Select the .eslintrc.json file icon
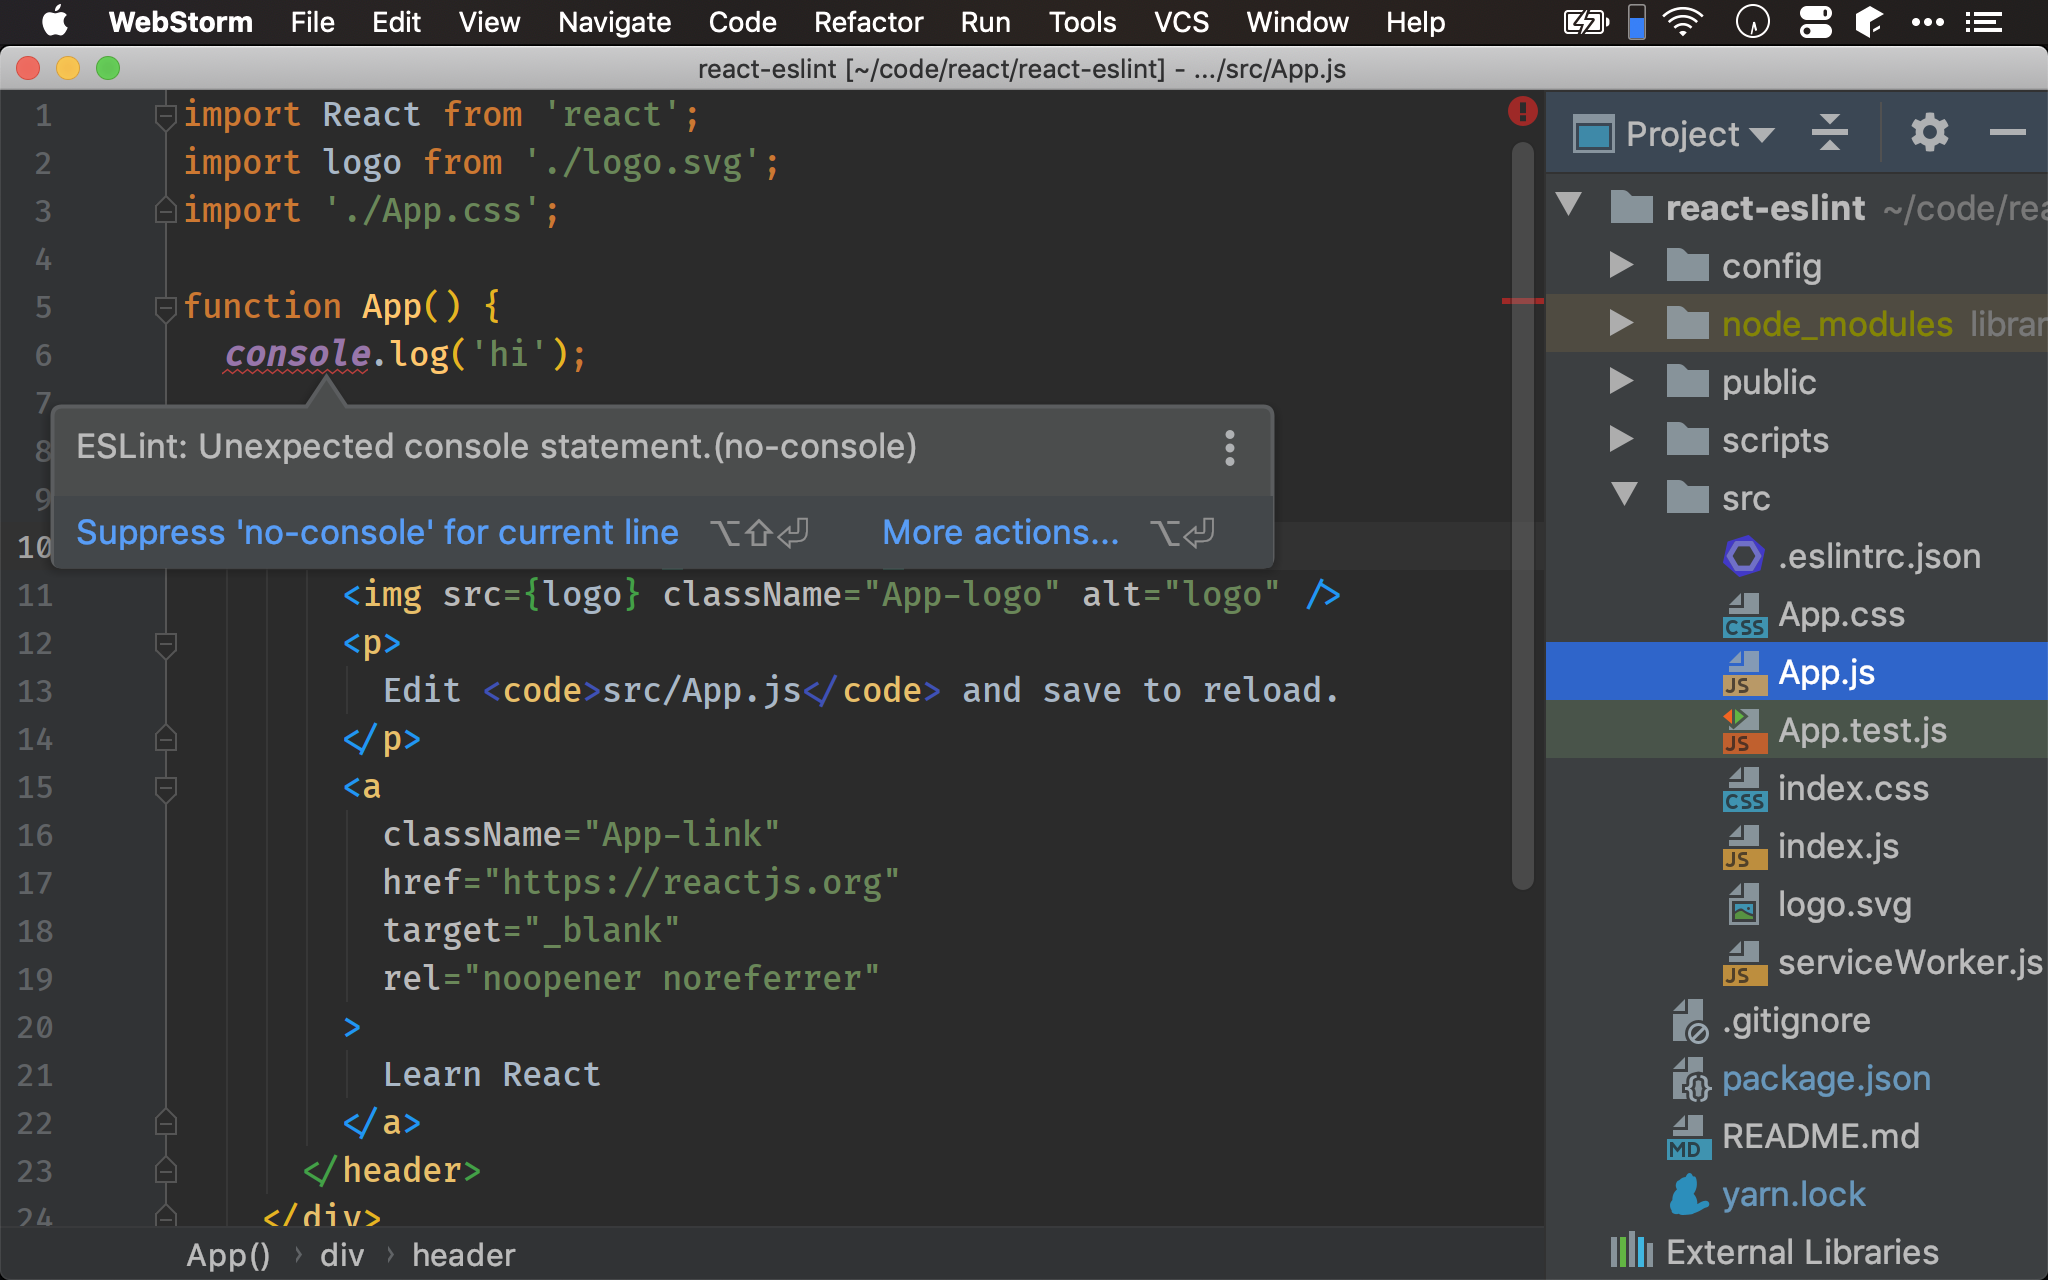Screen dimensions: 2048x1280 1744,556
